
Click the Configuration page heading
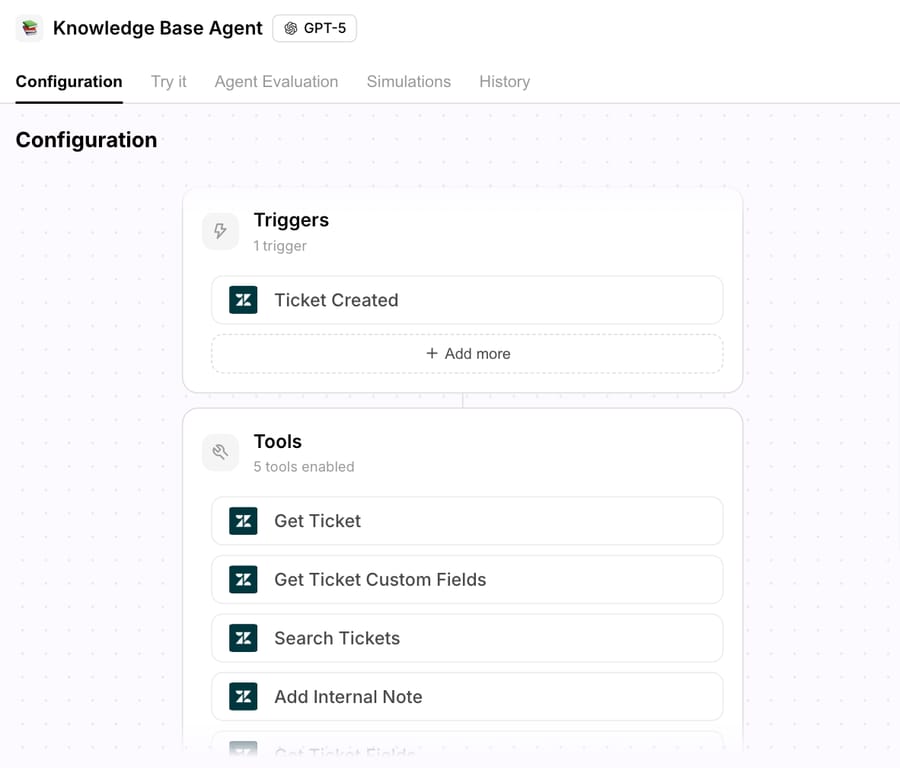pos(86,140)
